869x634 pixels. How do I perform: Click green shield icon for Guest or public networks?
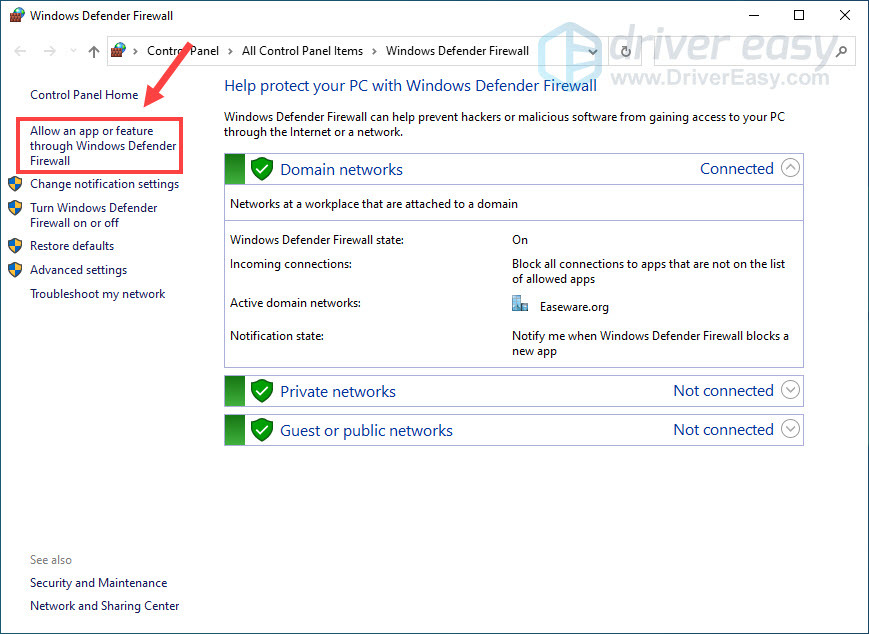[262, 430]
